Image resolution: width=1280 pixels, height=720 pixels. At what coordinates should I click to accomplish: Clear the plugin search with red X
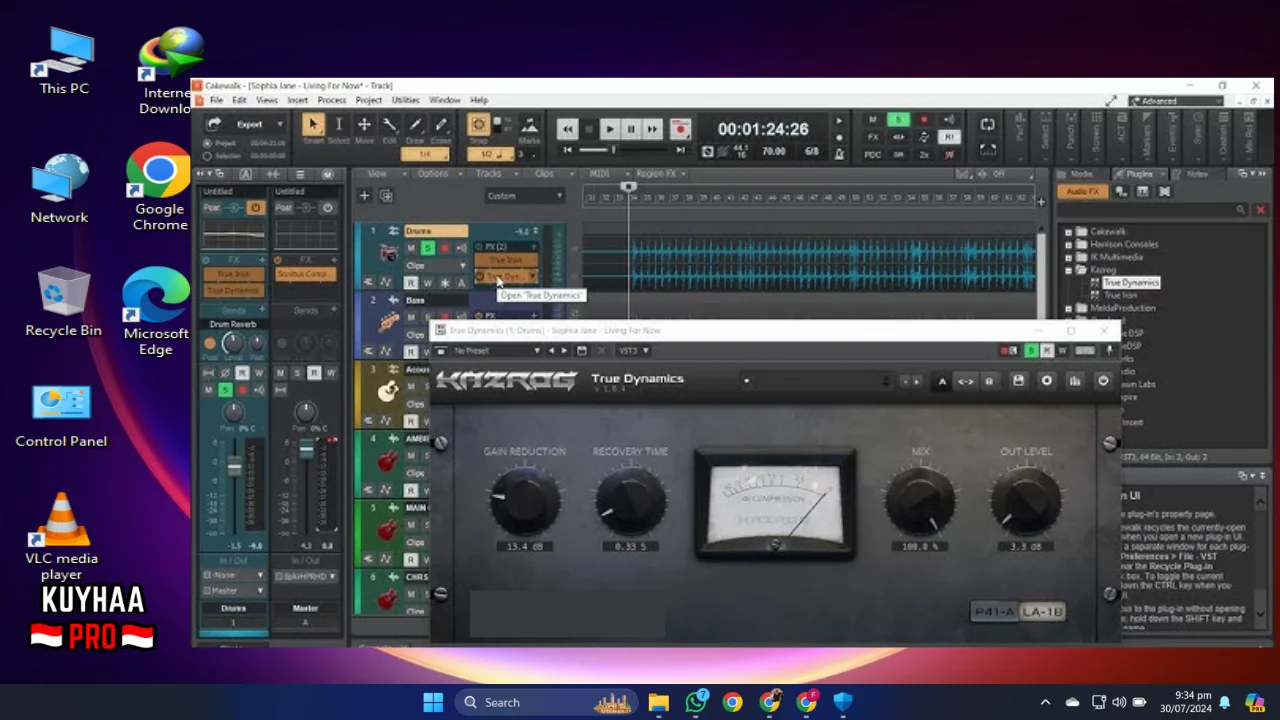click(1260, 210)
